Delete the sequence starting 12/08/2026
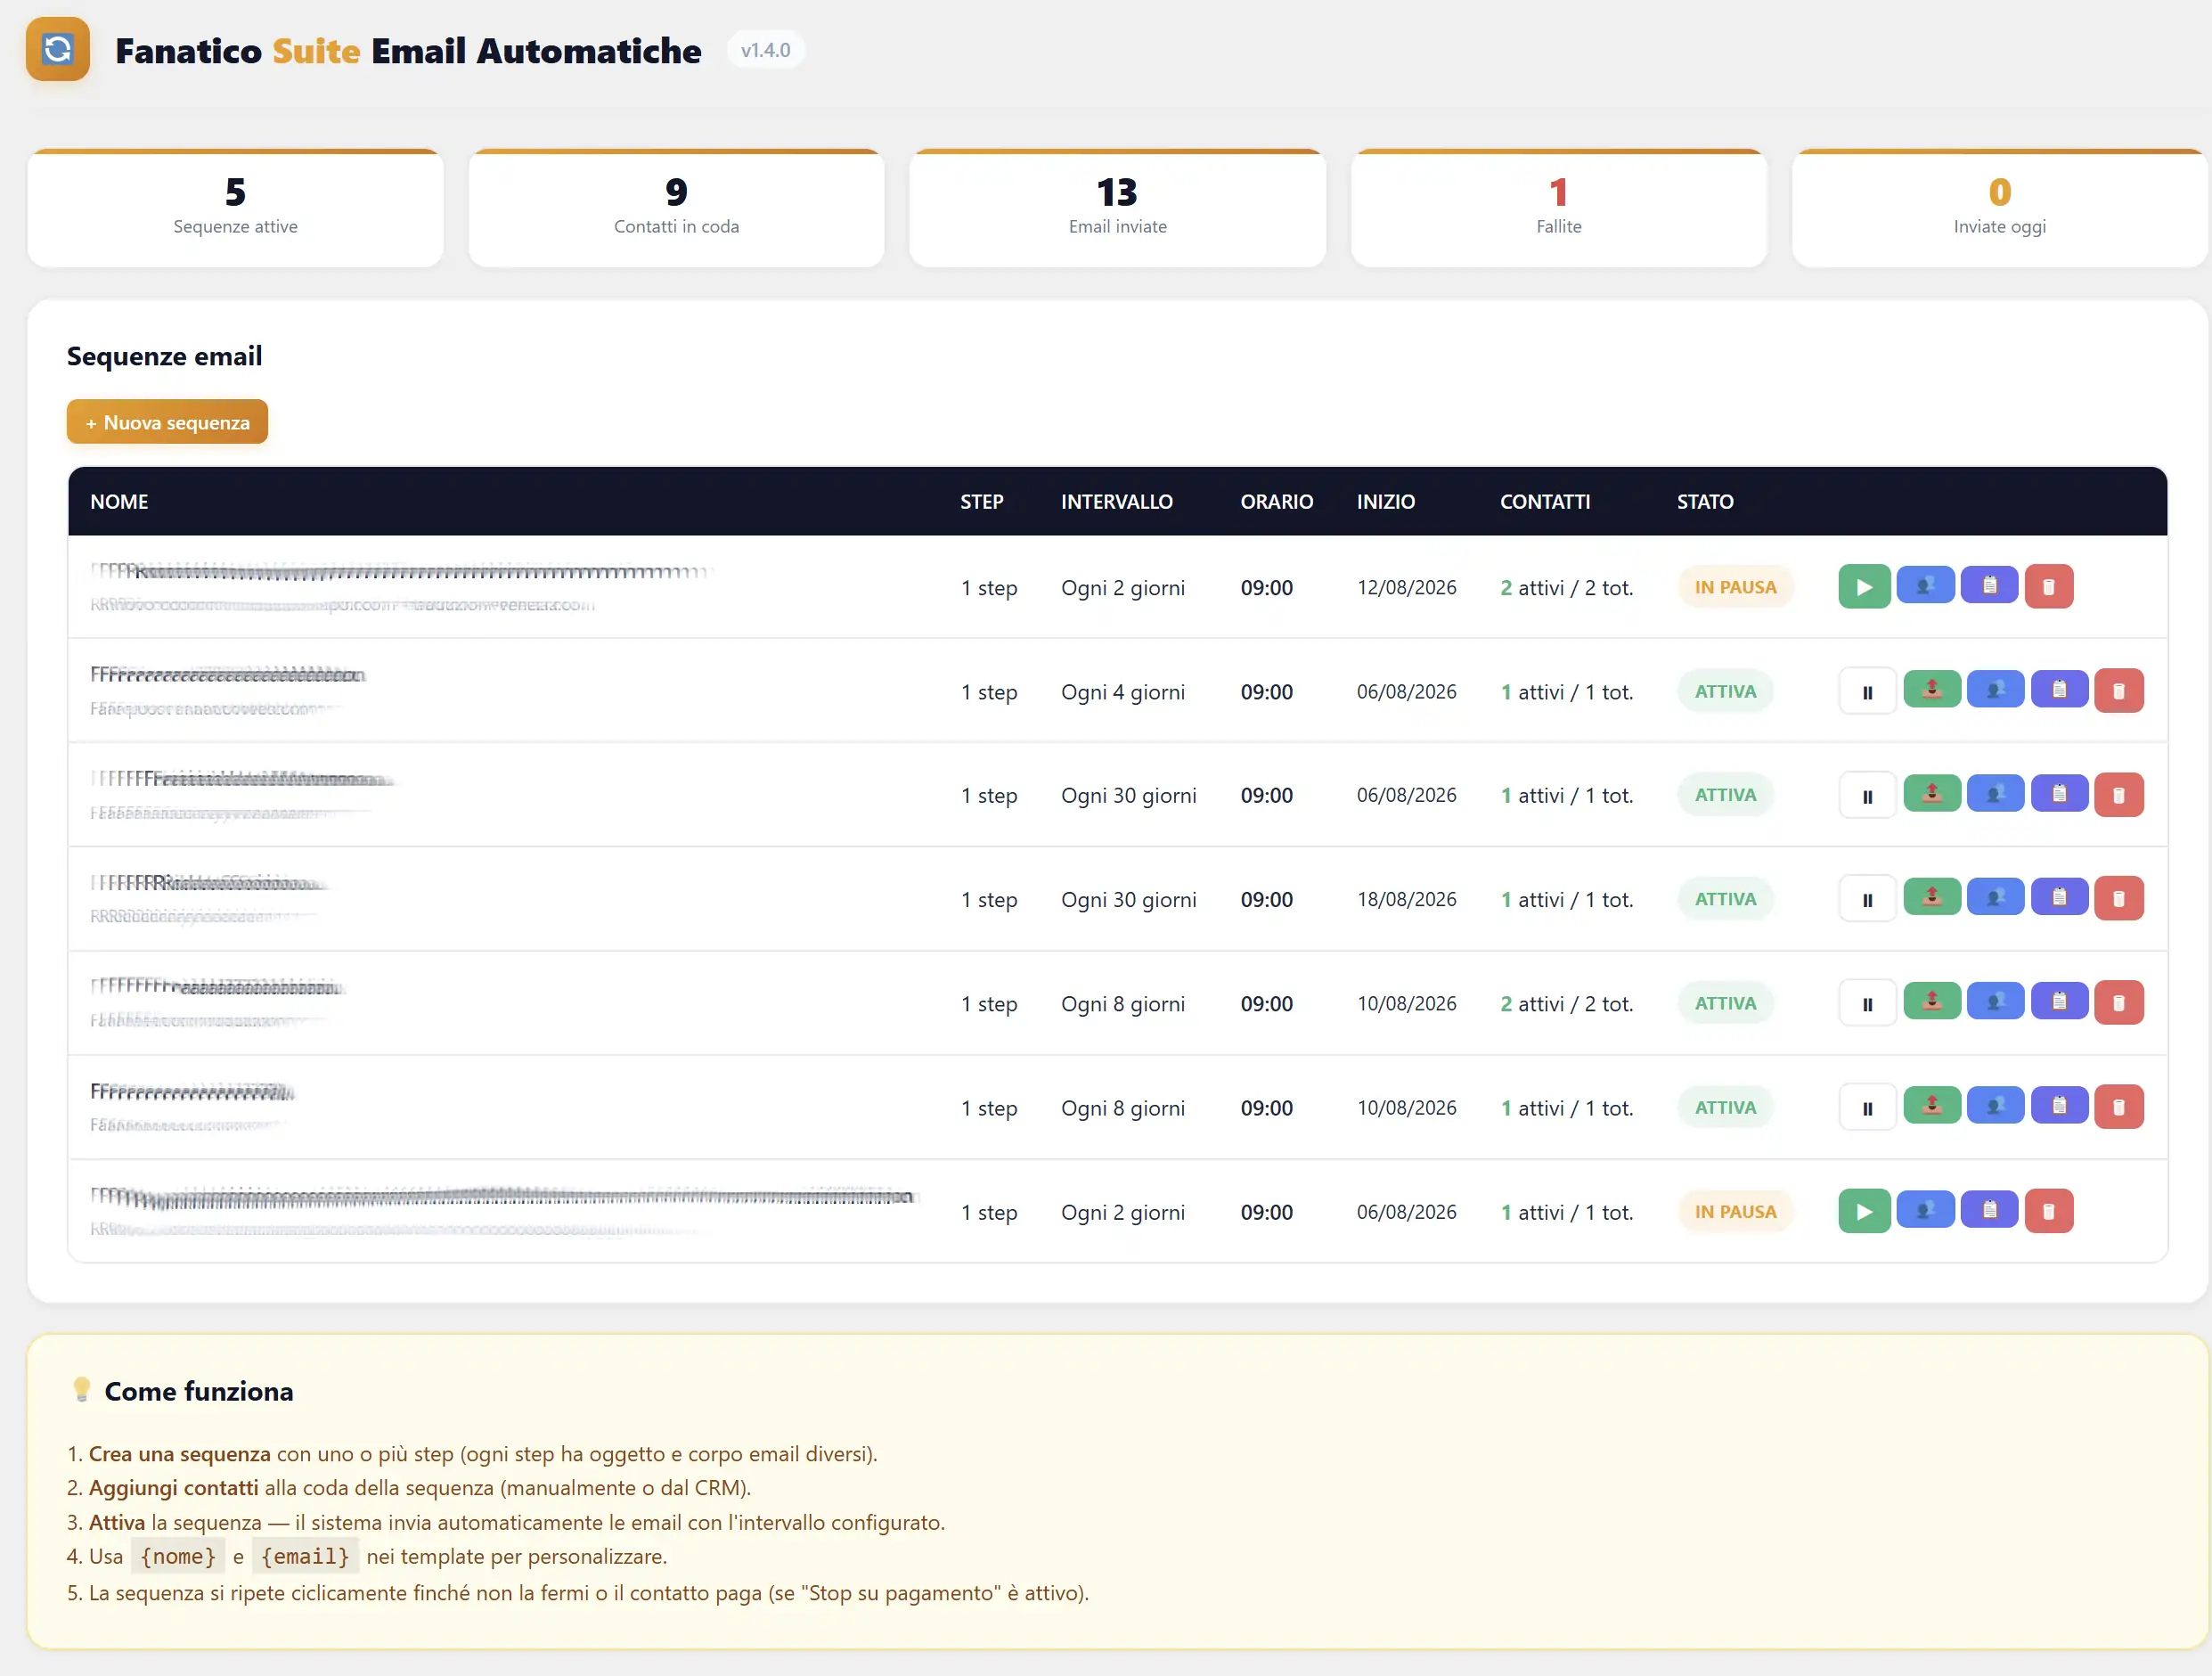The height and width of the screenshot is (1676, 2212). [2049, 587]
